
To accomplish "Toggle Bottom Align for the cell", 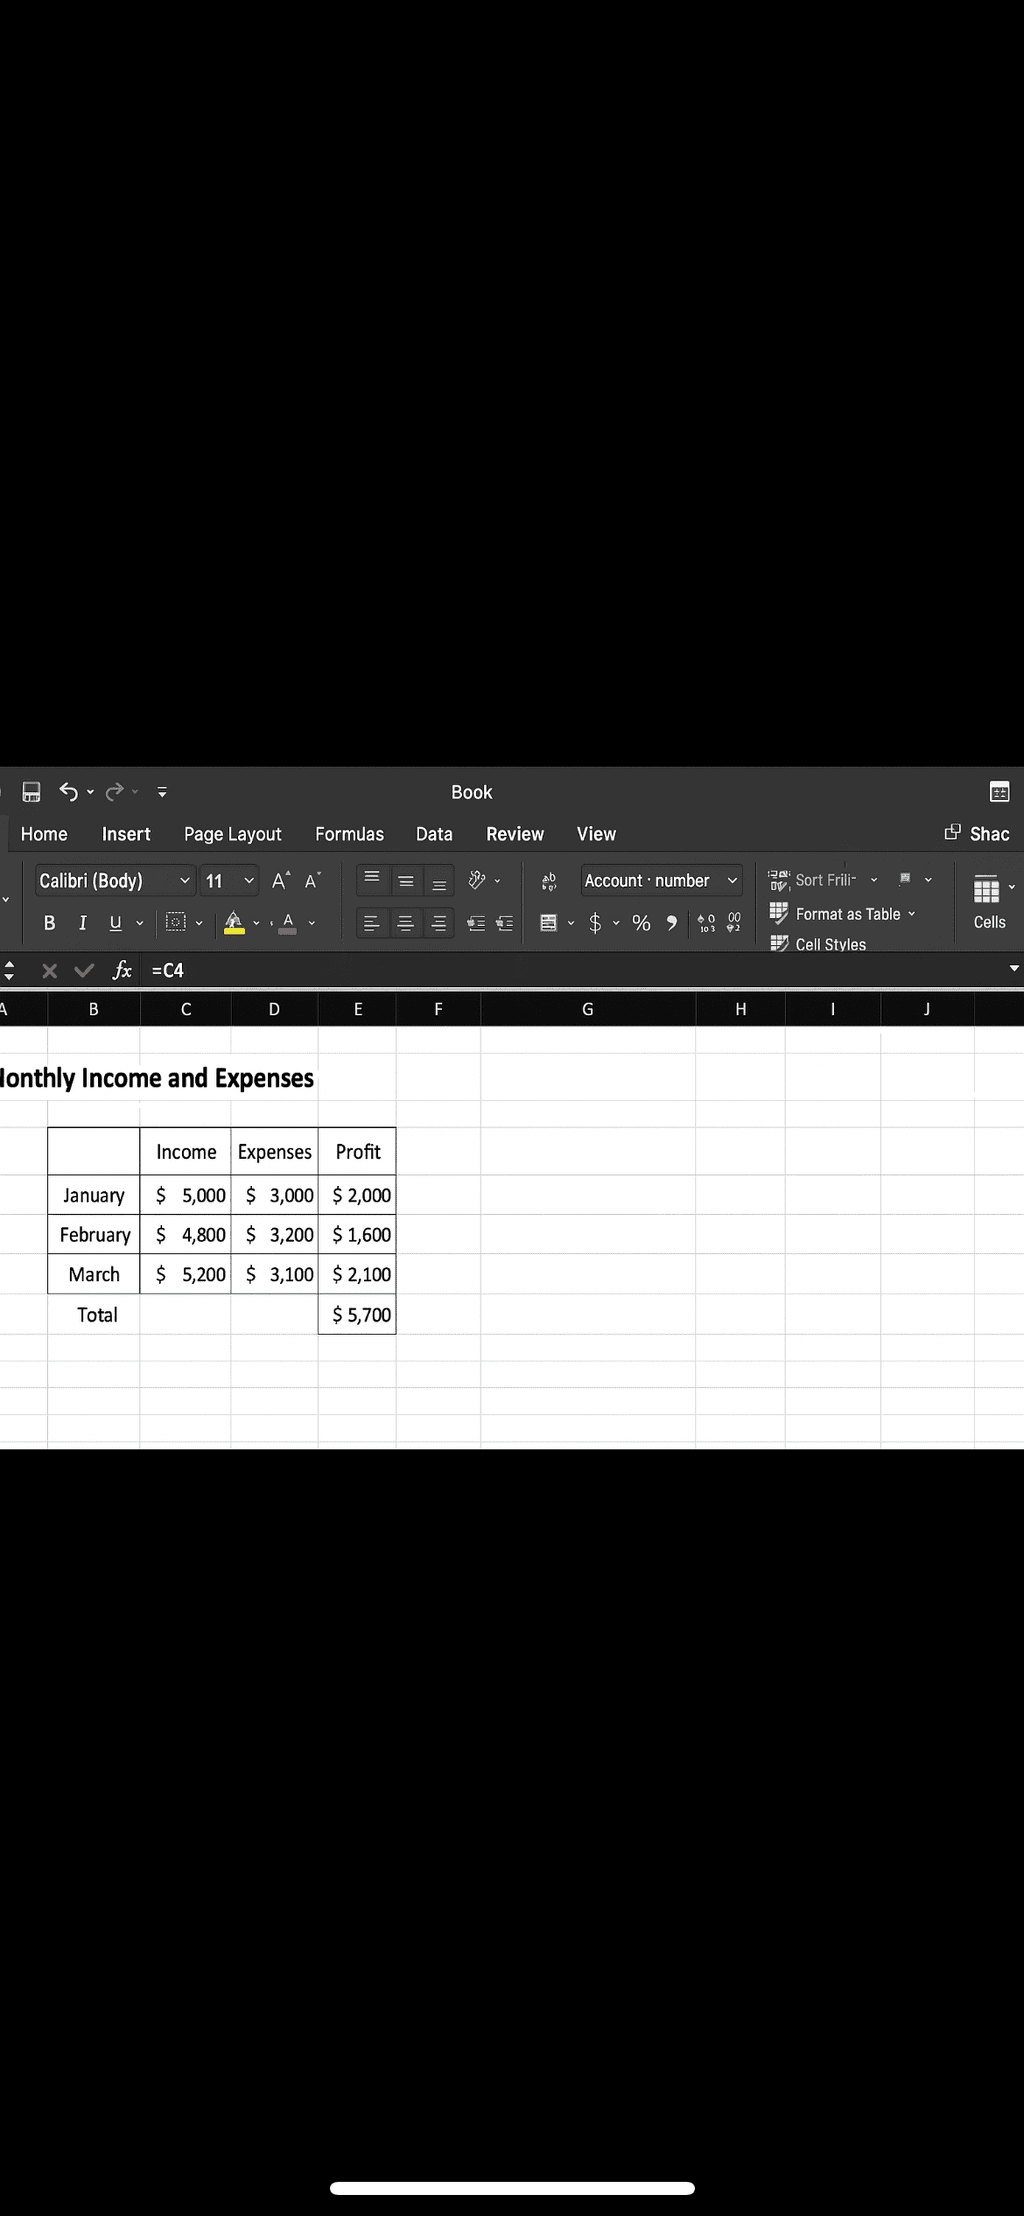I will tap(438, 882).
